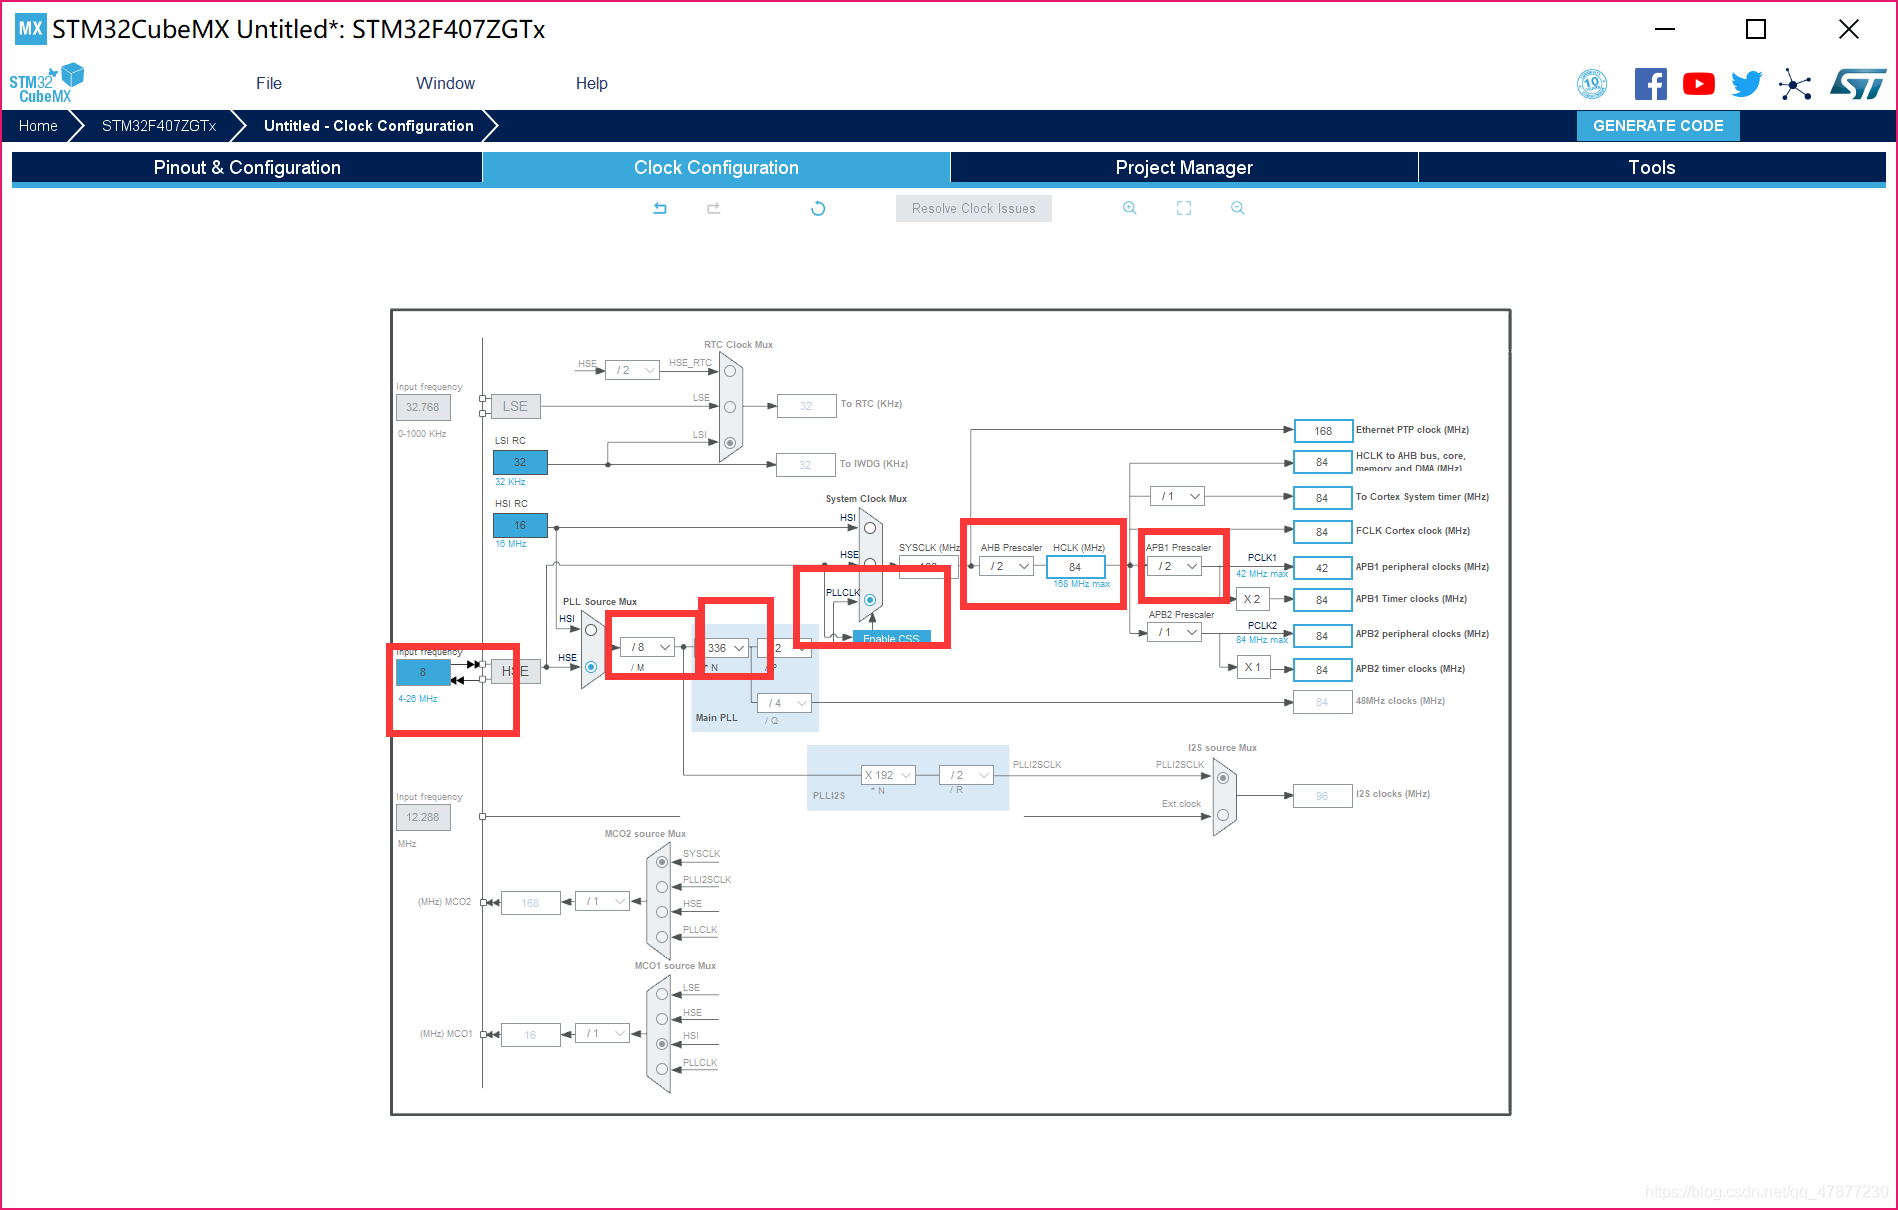Switch to Project Manager tab
This screenshot has height=1210, width=1898.
point(1184,167)
